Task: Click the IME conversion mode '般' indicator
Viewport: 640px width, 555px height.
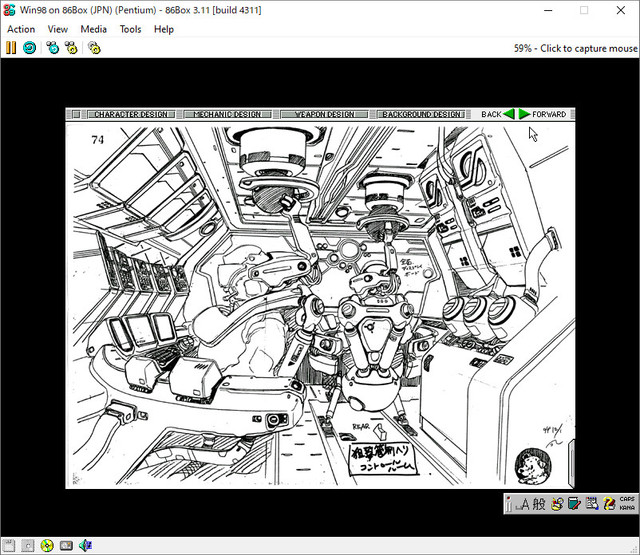Action: point(539,504)
